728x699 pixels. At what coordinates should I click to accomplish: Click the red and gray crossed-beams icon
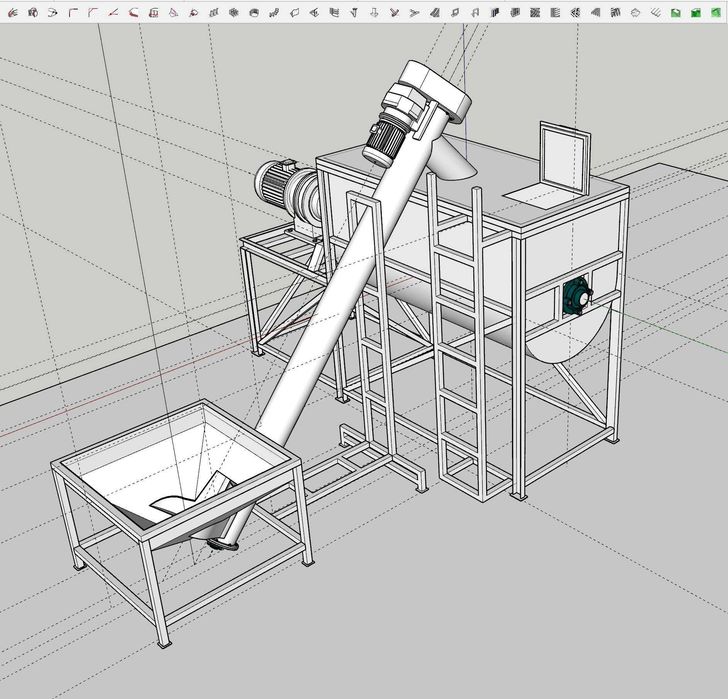tap(394, 13)
